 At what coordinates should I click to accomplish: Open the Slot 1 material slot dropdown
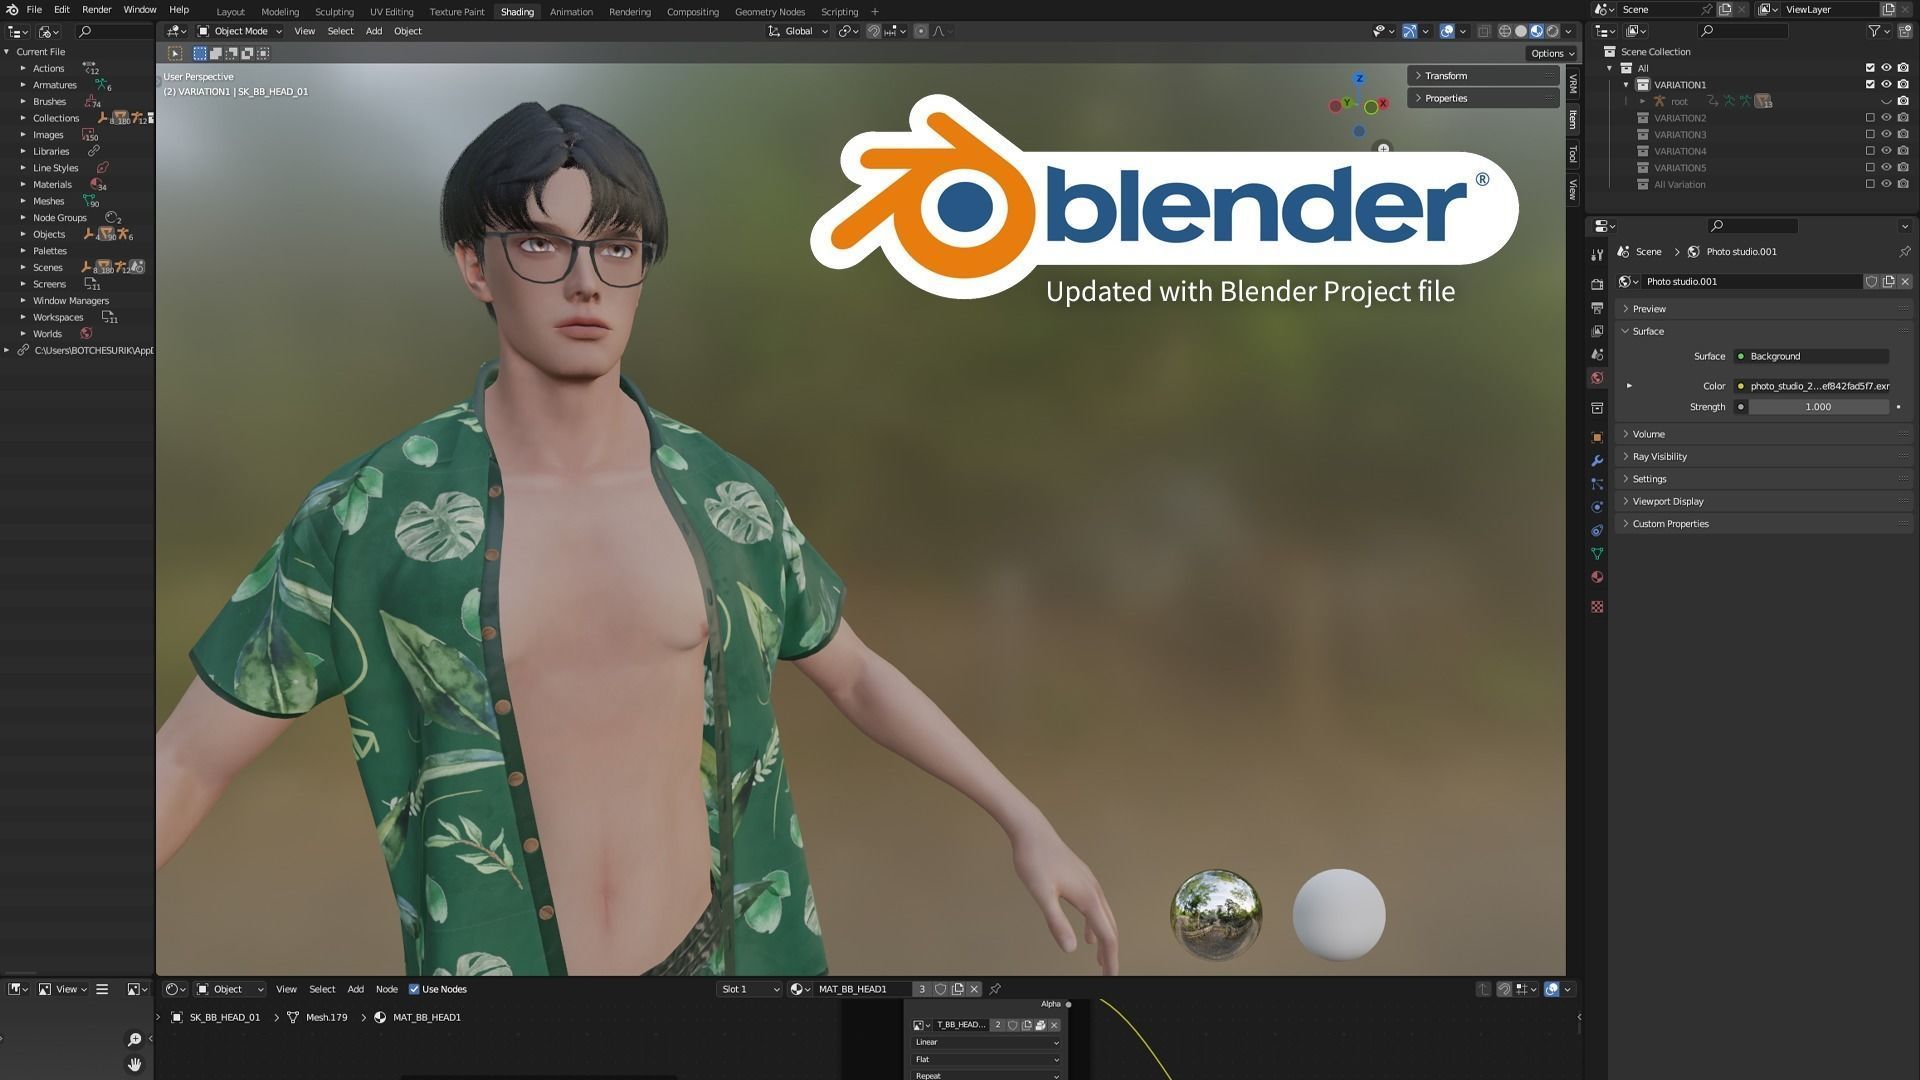pos(750,989)
